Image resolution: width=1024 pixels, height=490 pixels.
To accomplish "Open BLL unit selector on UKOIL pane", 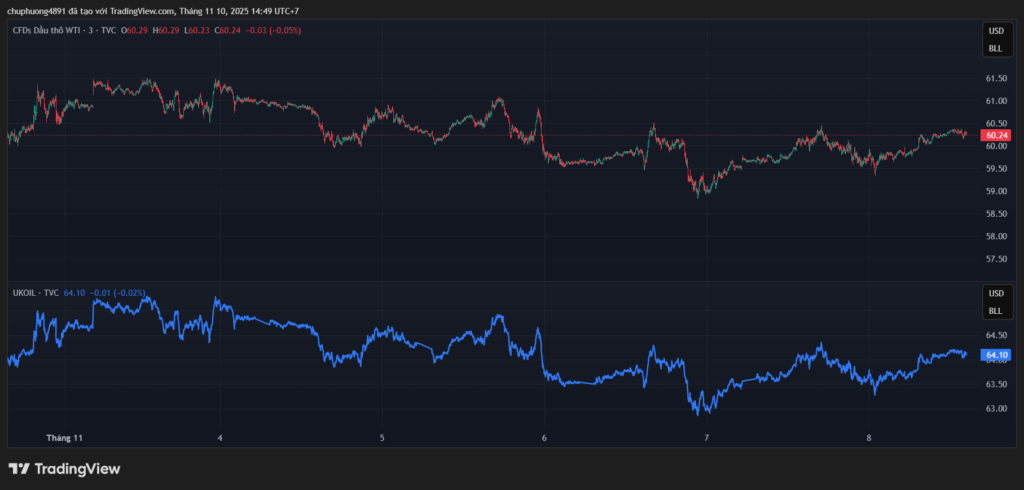I will click(995, 310).
